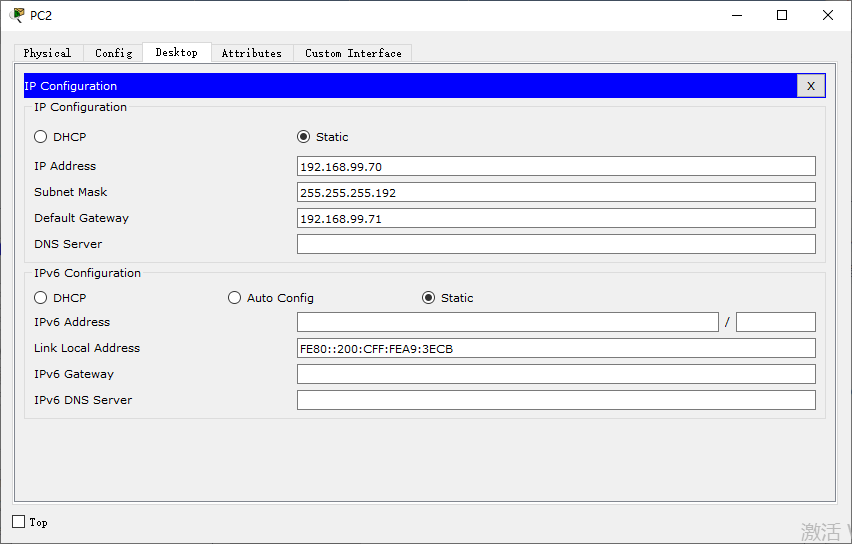Open the Config tab
This screenshot has width=852, height=544.
113,53
